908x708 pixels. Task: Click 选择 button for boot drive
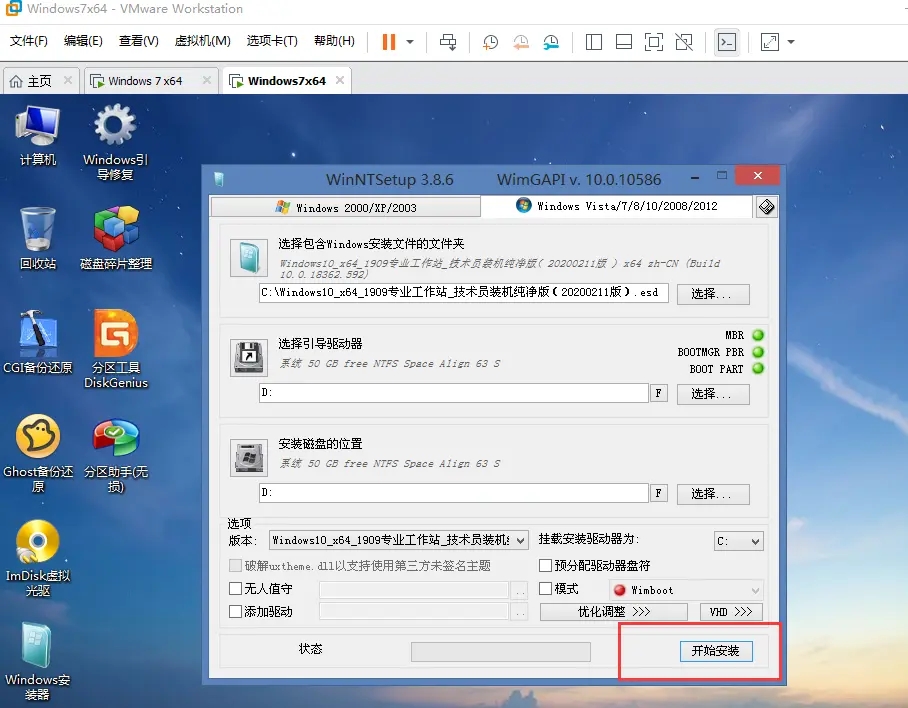click(x=713, y=394)
